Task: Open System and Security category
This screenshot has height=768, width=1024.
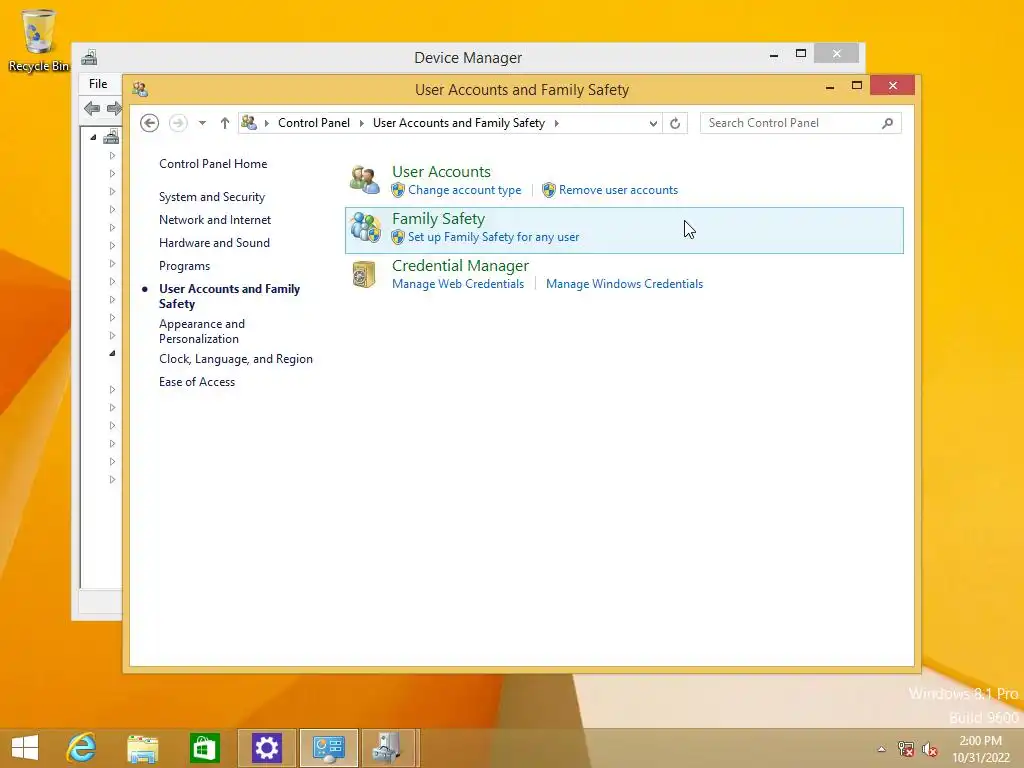Action: pyautogui.click(x=212, y=197)
